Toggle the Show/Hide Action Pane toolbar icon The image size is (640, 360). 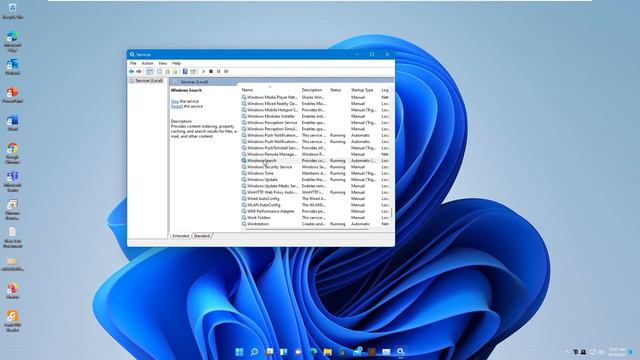click(x=193, y=71)
